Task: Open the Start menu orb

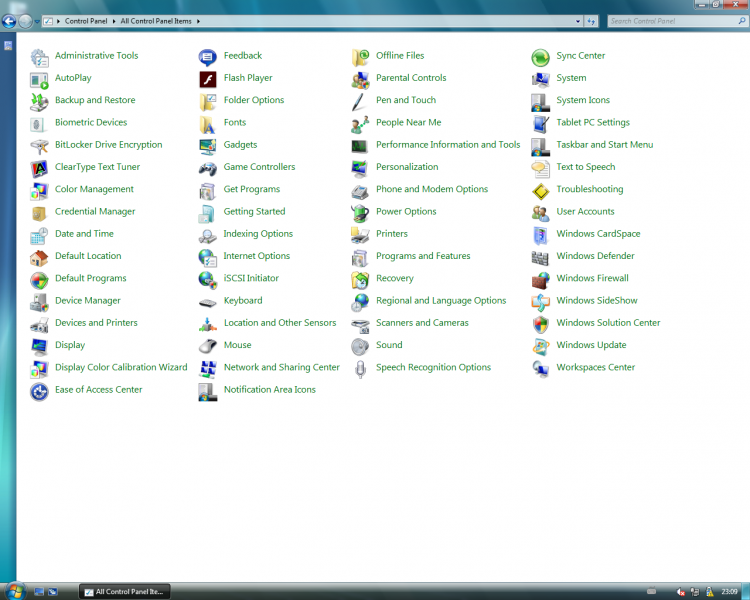Action: coord(14,591)
